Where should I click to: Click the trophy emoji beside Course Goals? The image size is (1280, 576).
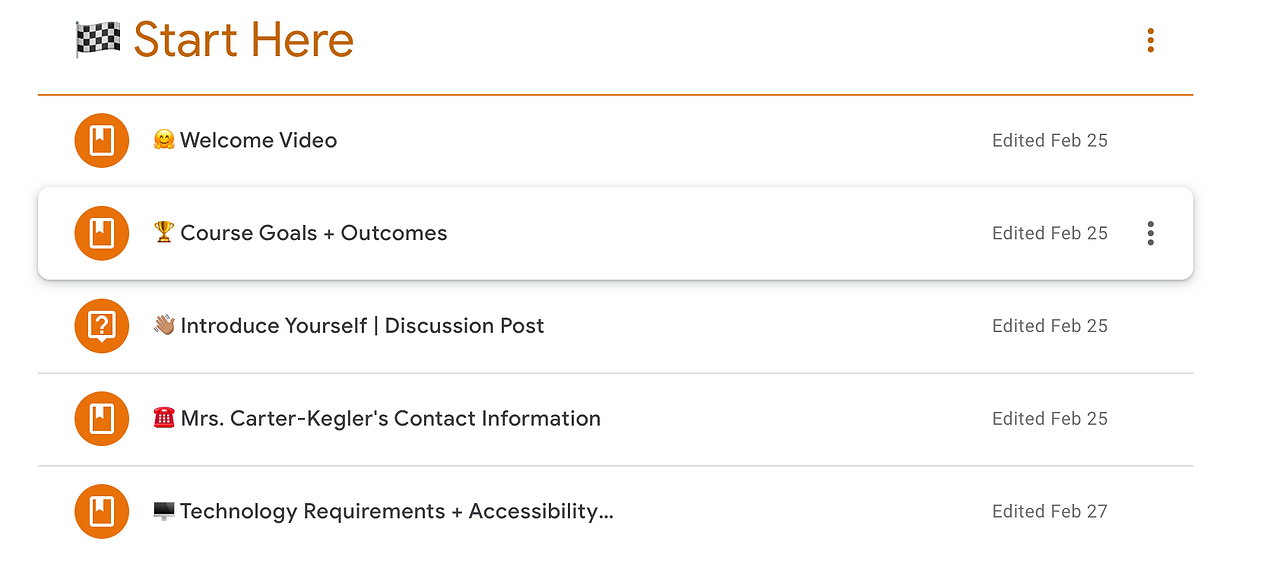[x=164, y=232]
